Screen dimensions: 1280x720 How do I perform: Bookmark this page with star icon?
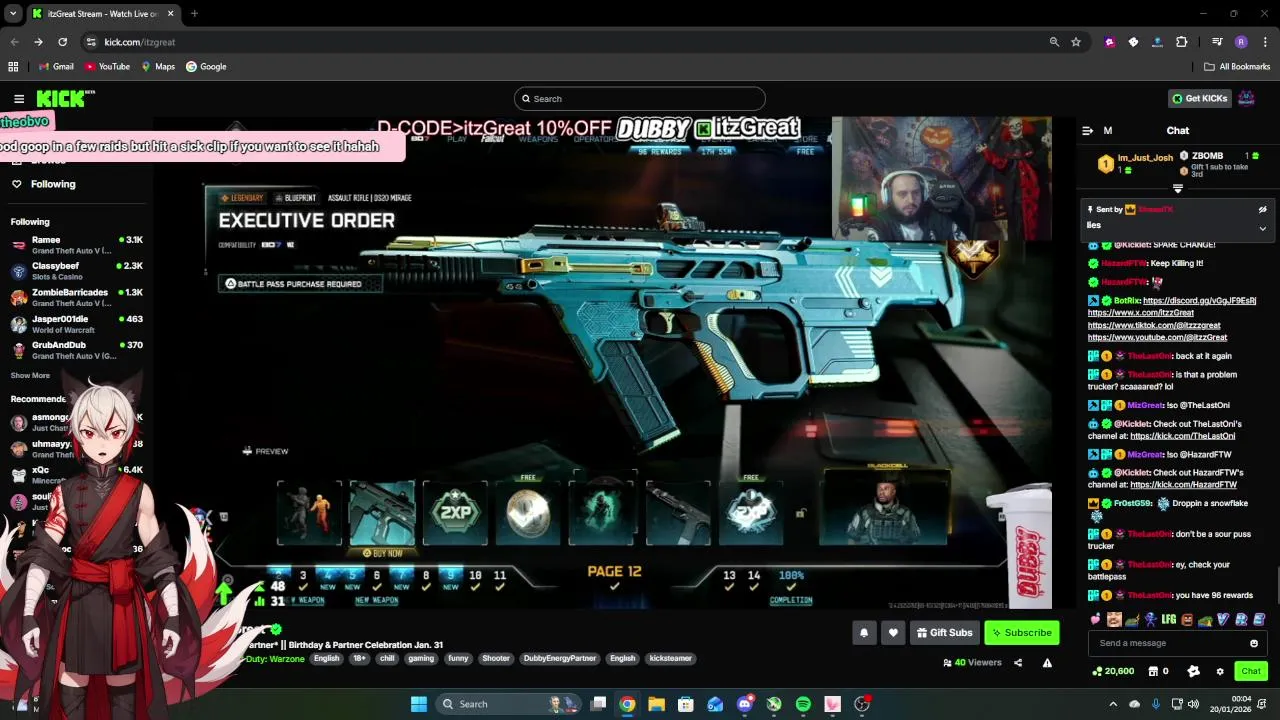tap(1076, 42)
